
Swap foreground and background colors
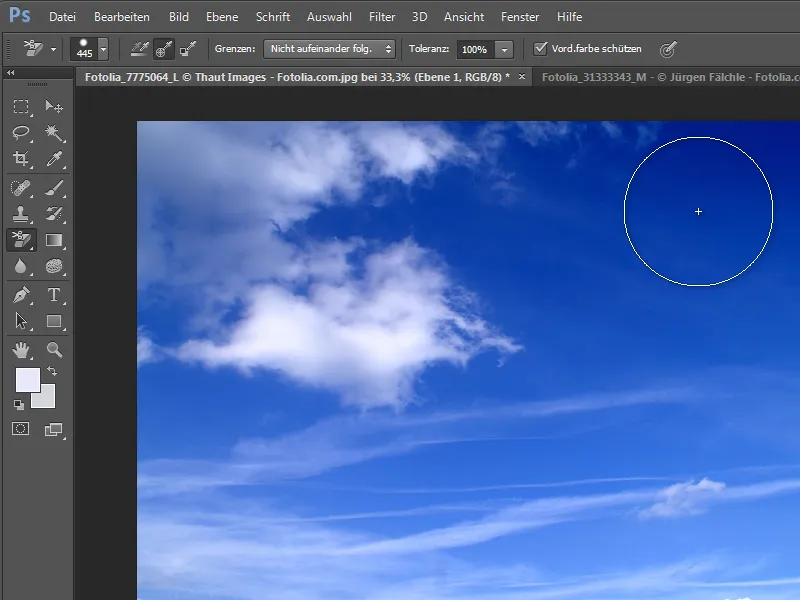52,371
